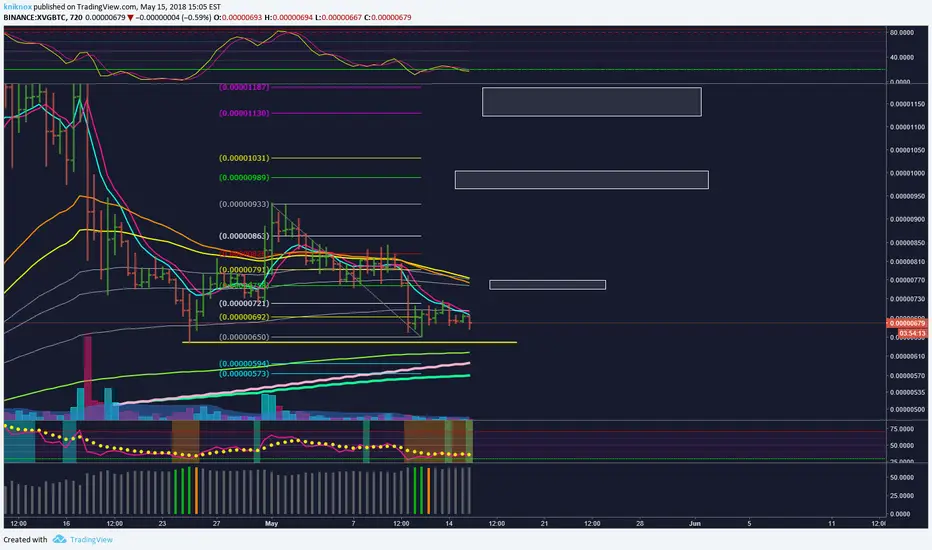Click the 0.00000850 price axis label
The image size is (932, 550).
[x=907, y=243]
